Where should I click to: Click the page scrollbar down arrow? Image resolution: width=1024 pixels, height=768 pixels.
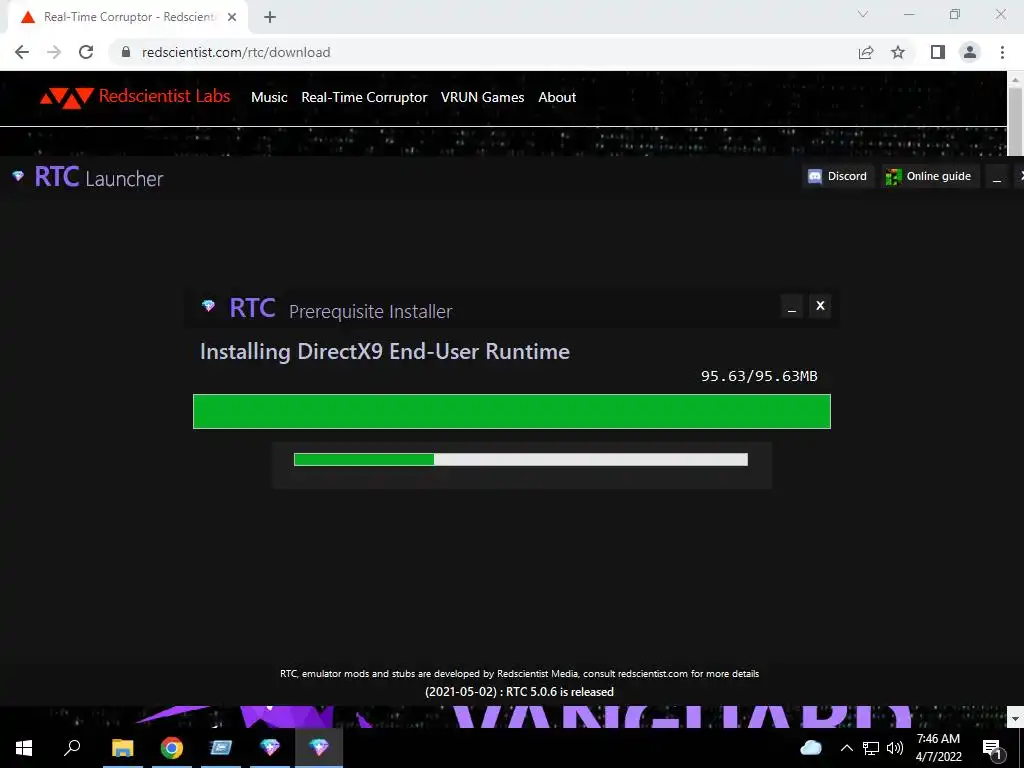(x=1015, y=718)
